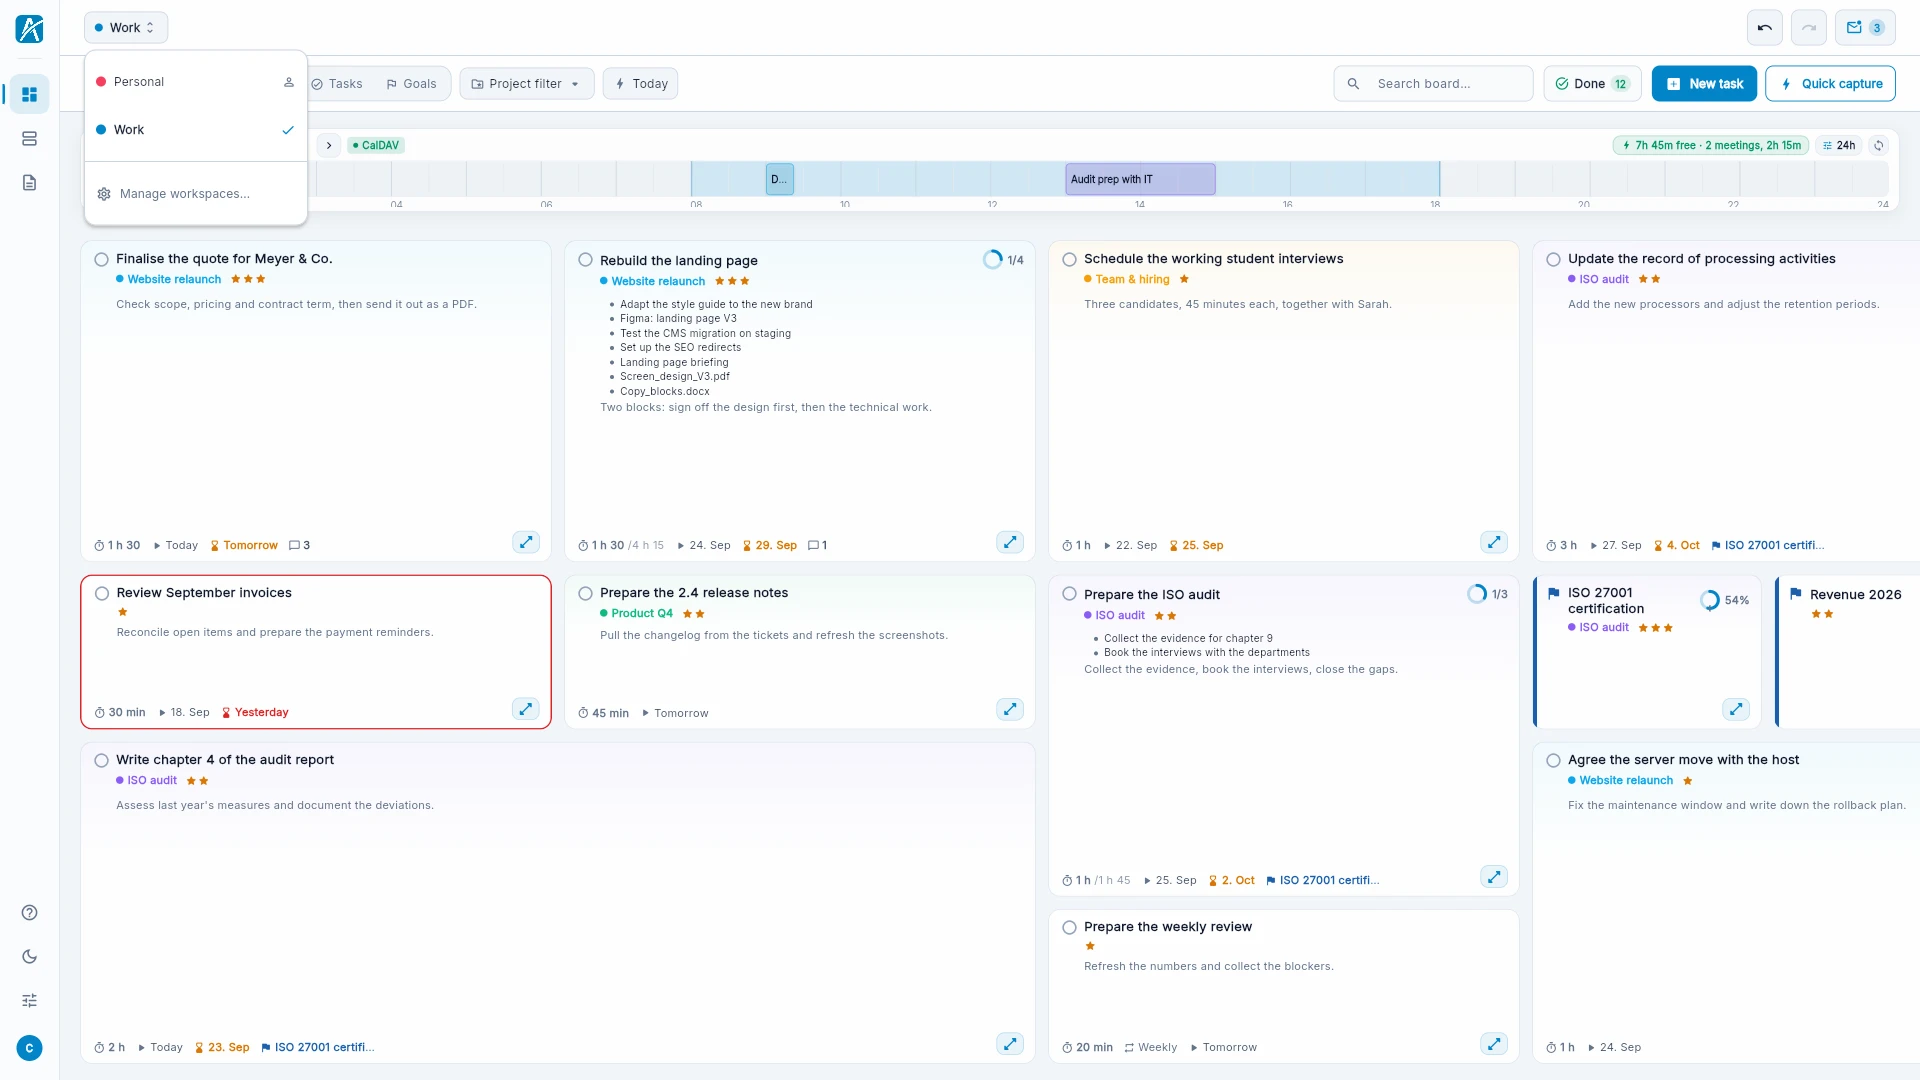This screenshot has width=1920, height=1080.
Task: Select the Personal workspace
Action: [195, 82]
